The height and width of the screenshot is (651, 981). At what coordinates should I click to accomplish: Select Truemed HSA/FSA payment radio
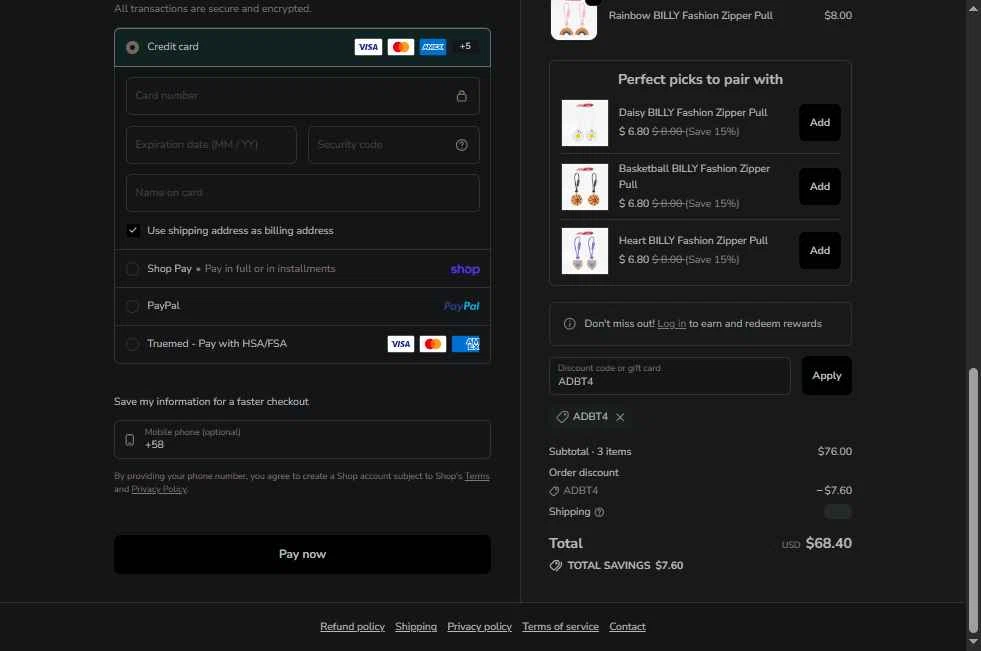[x=132, y=344]
